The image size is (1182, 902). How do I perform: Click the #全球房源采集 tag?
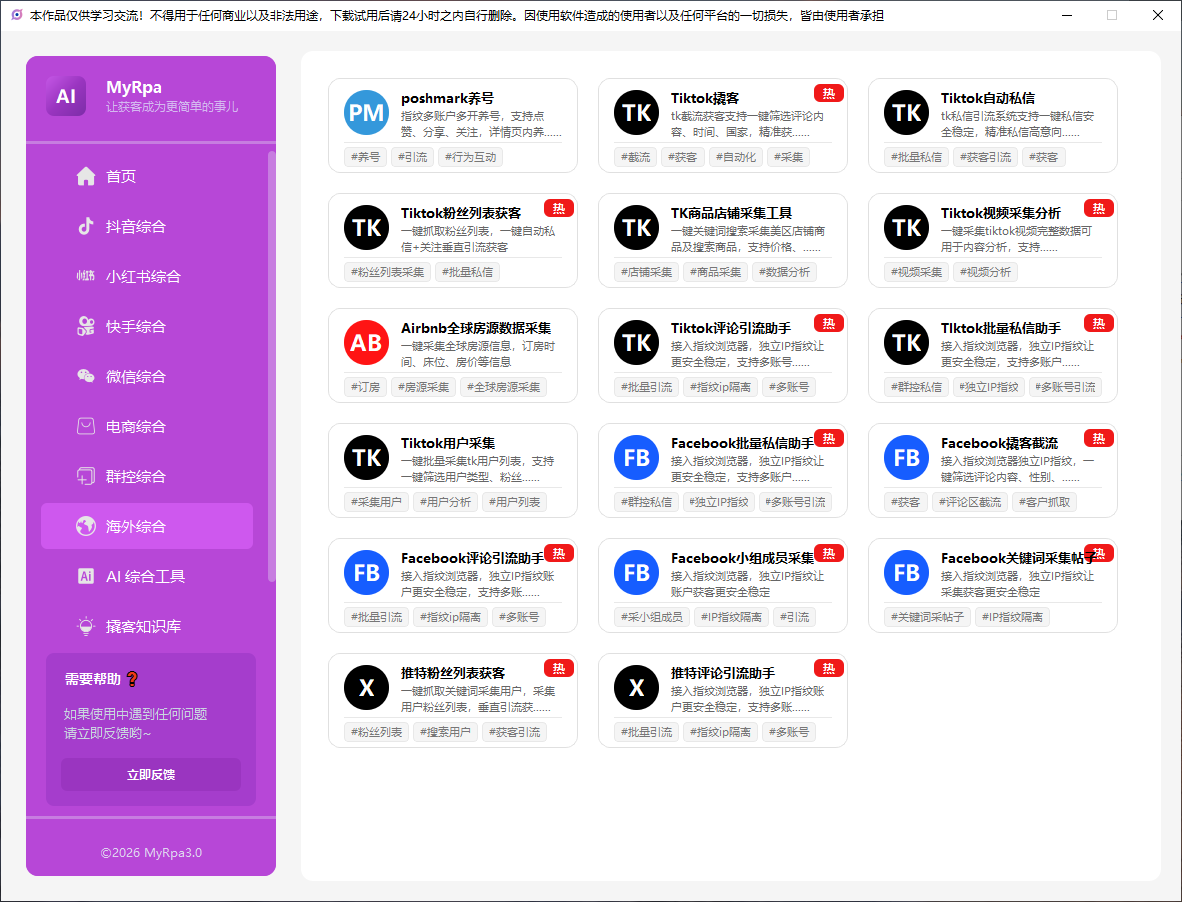click(504, 387)
